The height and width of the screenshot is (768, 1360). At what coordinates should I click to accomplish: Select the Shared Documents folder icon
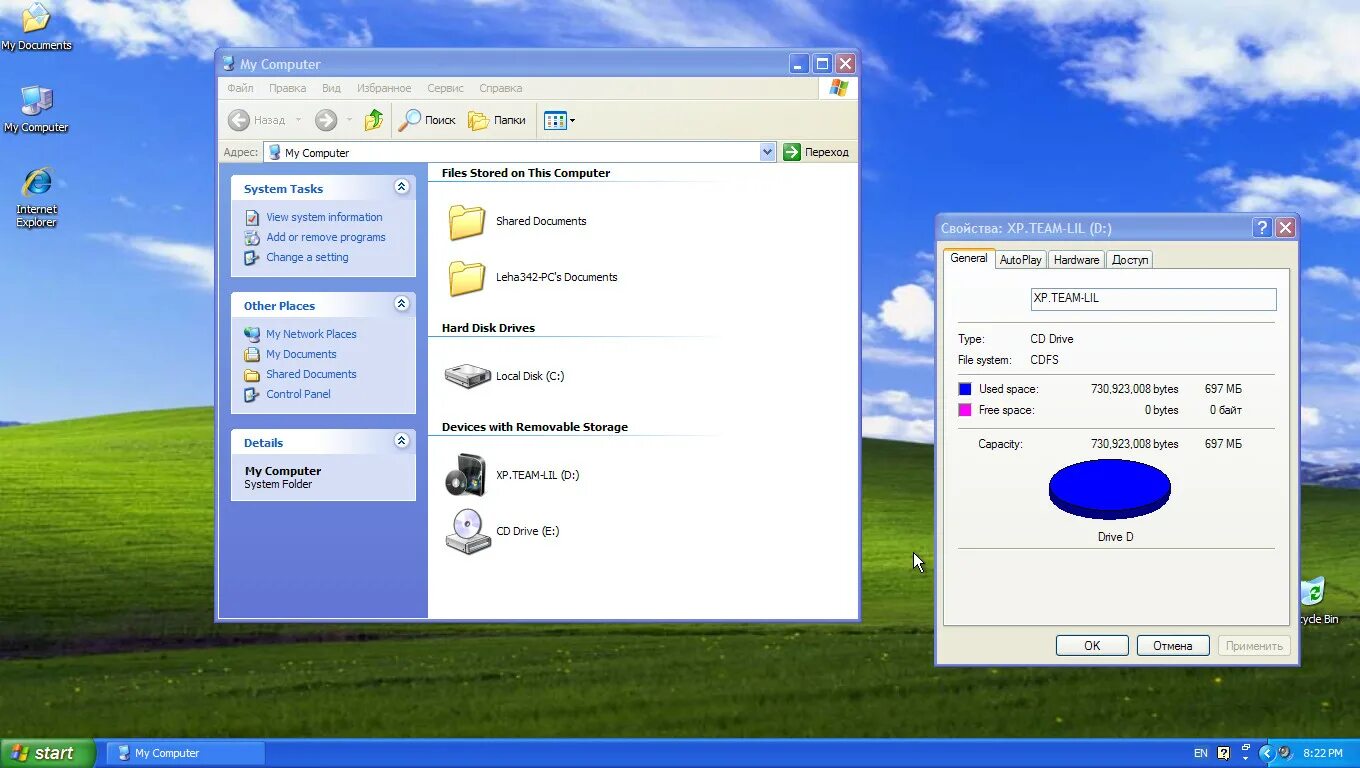tap(467, 222)
